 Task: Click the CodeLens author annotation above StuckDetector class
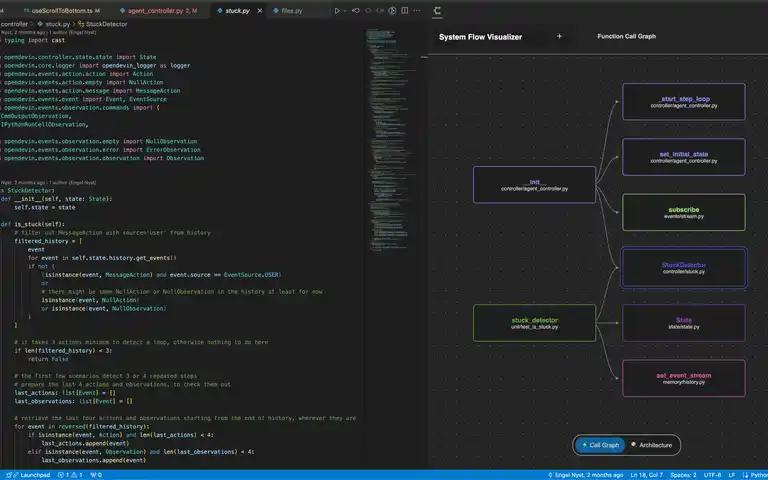point(48,182)
